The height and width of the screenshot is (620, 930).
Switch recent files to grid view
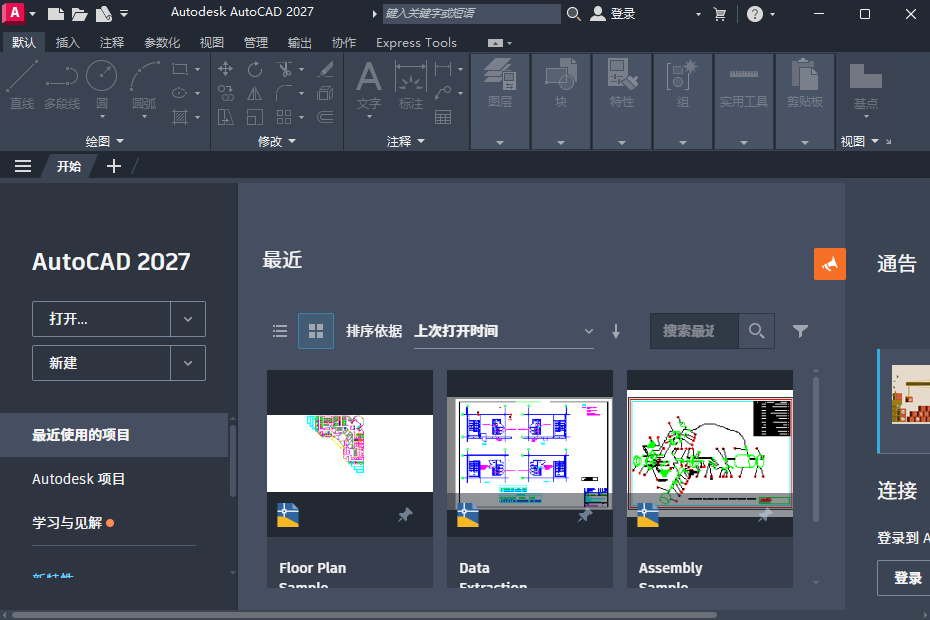click(315, 331)
